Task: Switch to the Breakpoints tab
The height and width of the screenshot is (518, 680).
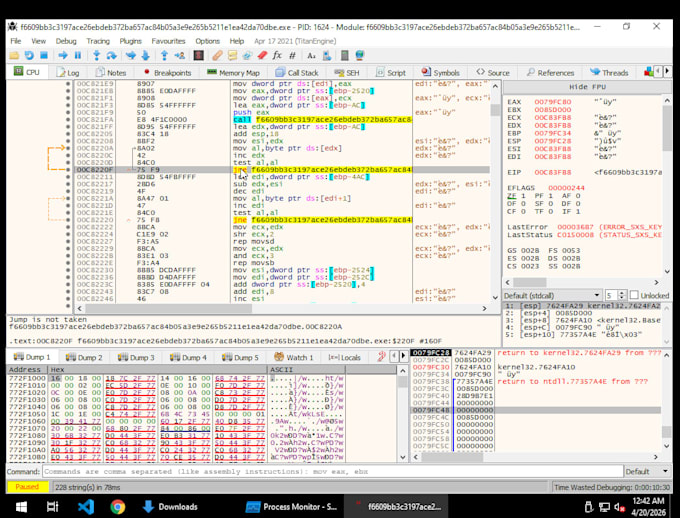Action: (167, 72)
